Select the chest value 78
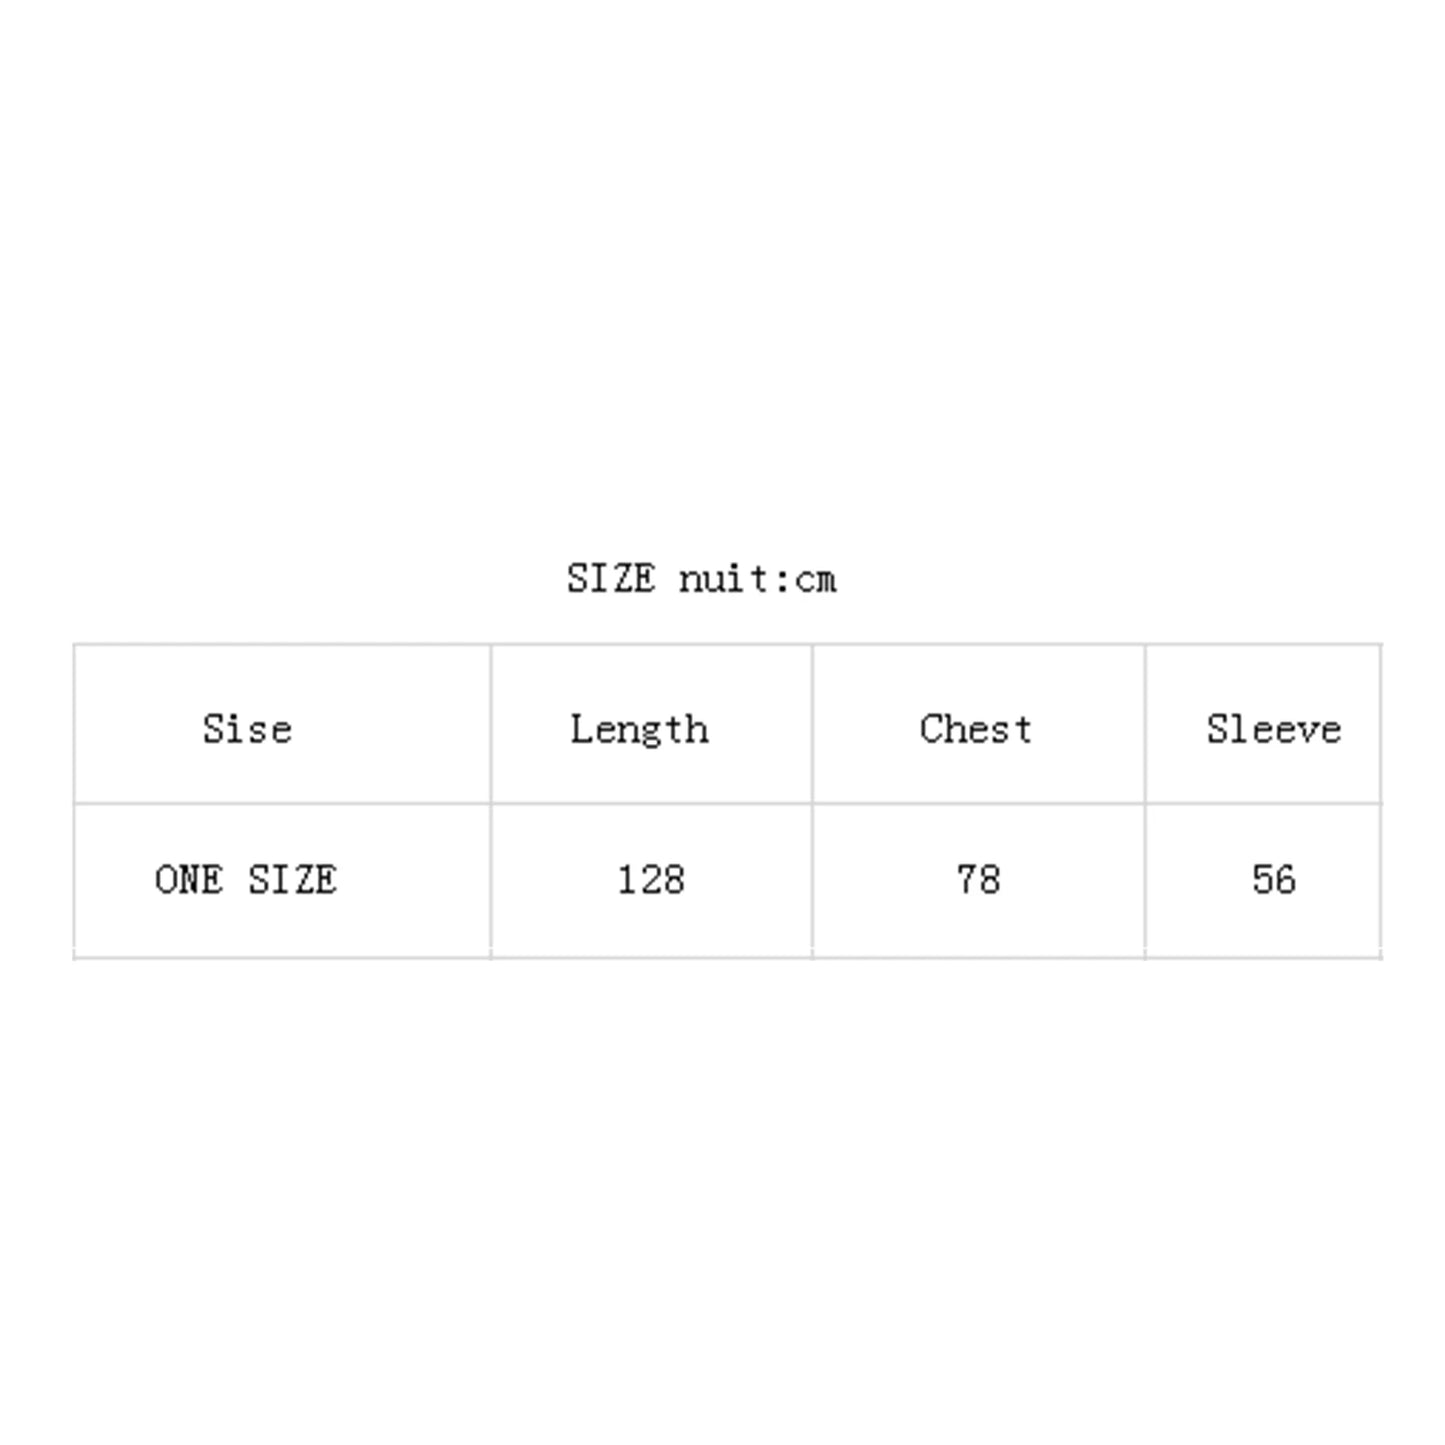1445x1445 pixels. click(x=978, y=880)
